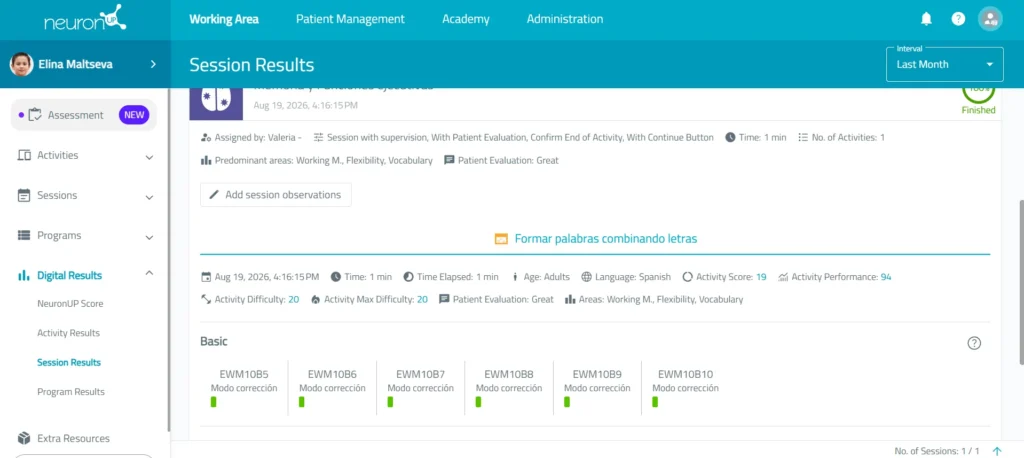The width and height of the screenshot is (1024, 458).
Task: Expand the Elina Maltseva patient chevron
Action: coord(153,64)
